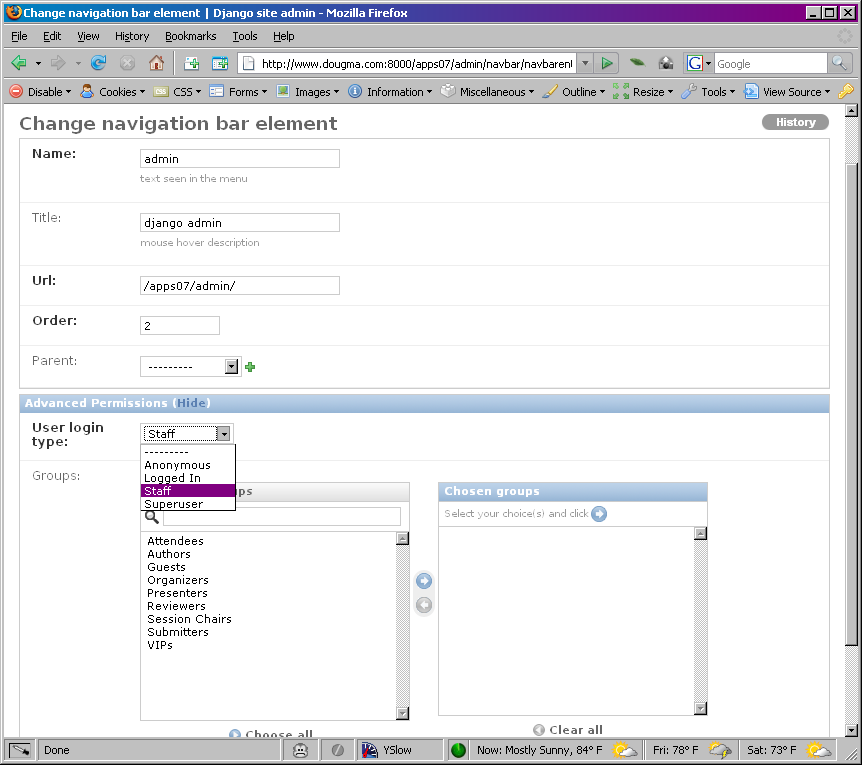Select Organizers in the available groups list

pos(178,580)
